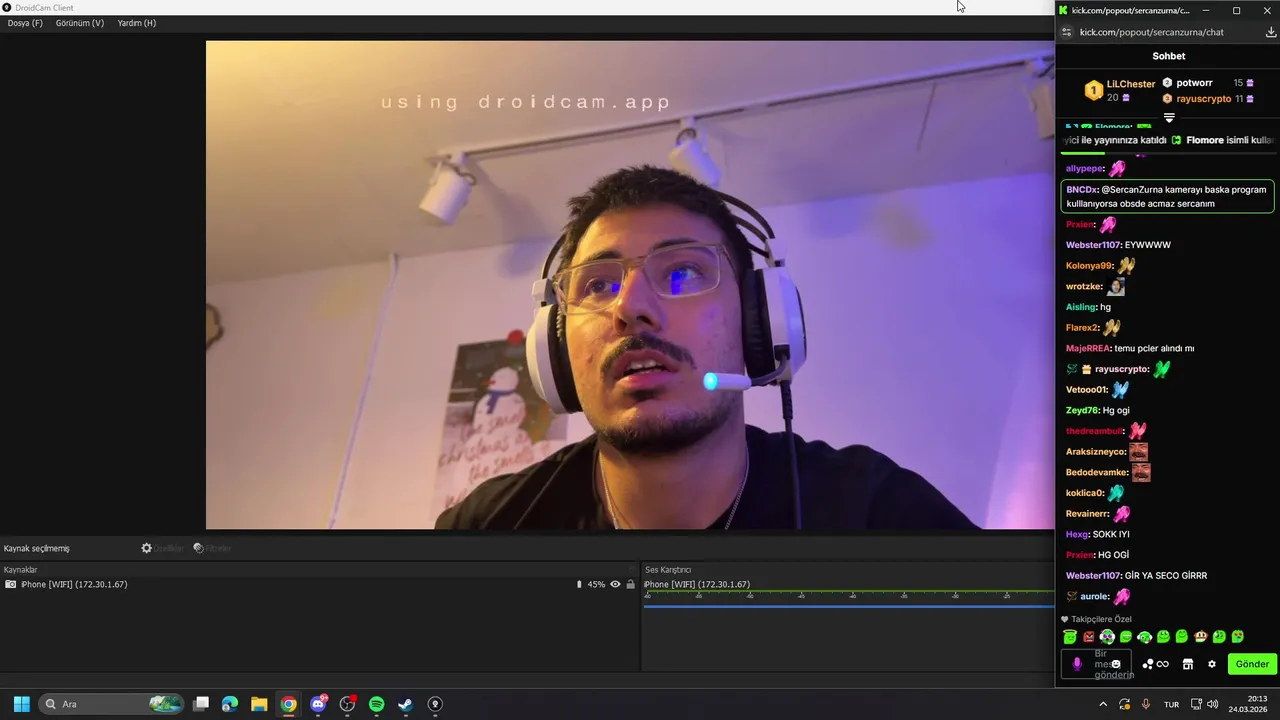Open Microsoft Edge from taskbar
Image resolution: width=1280 pixels, height=720 pixels.
(x=230, y=704)
